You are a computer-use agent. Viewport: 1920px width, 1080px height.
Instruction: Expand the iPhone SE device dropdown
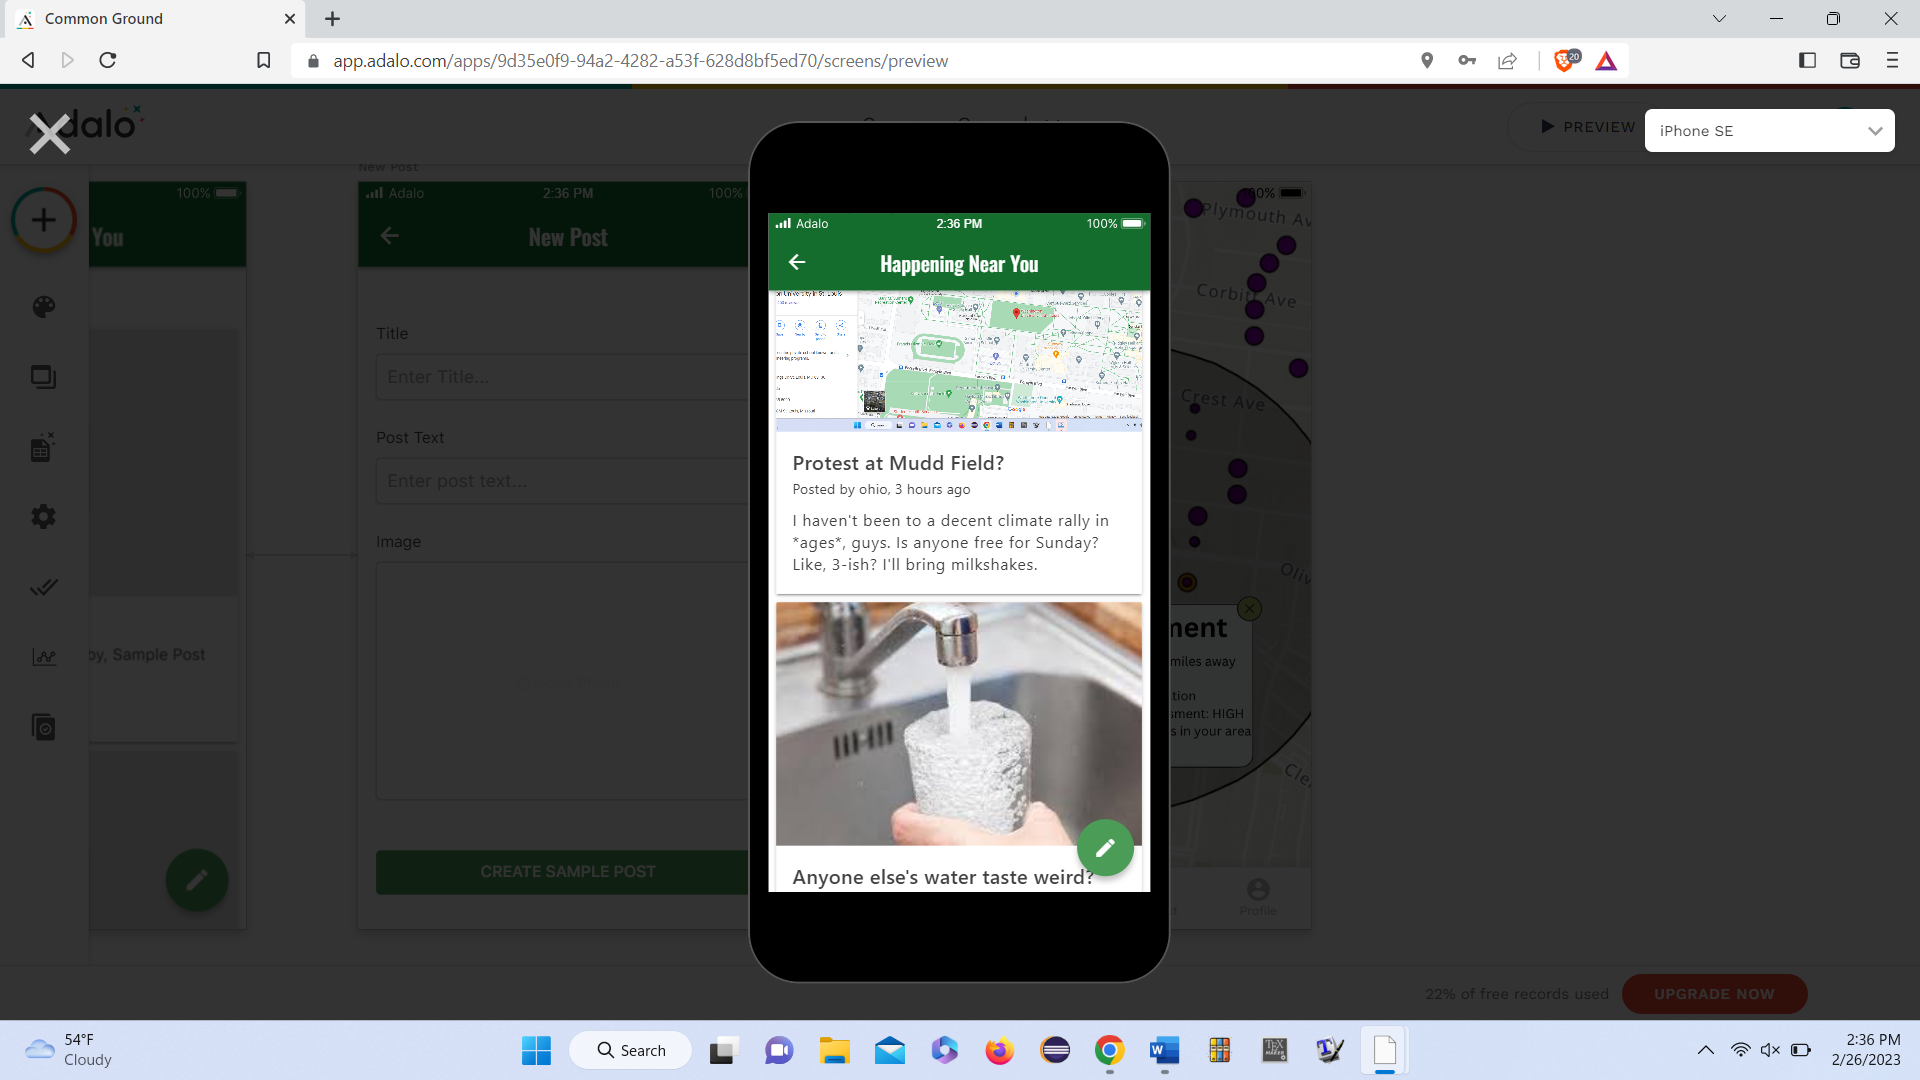1768,131
